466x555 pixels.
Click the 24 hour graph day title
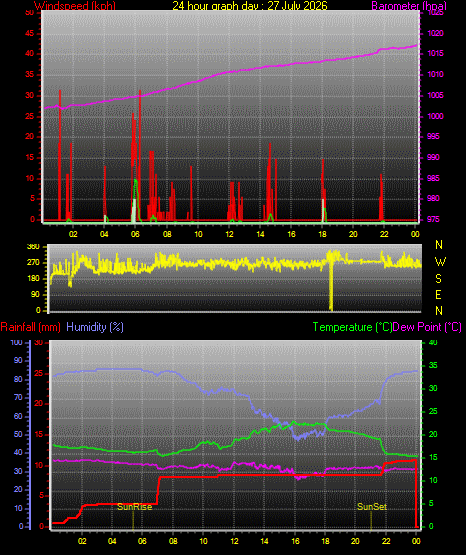point(250,6)
